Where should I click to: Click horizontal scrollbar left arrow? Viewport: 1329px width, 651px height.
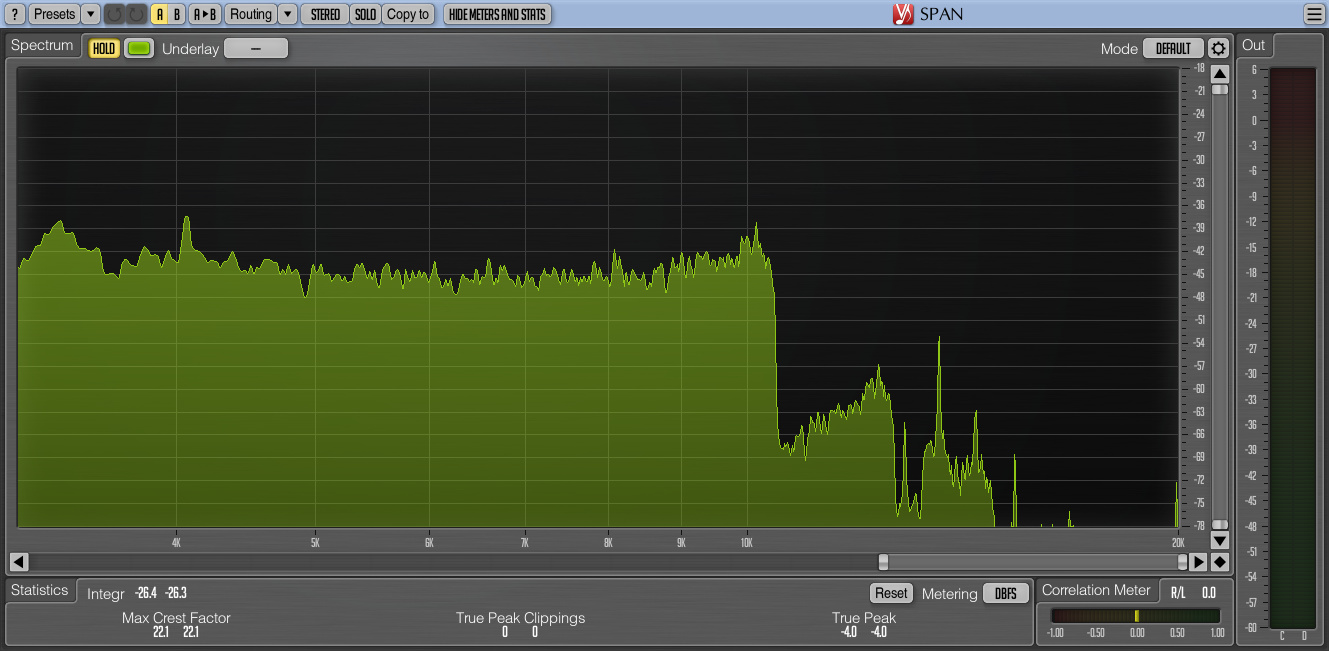click(x=19, y=562)
